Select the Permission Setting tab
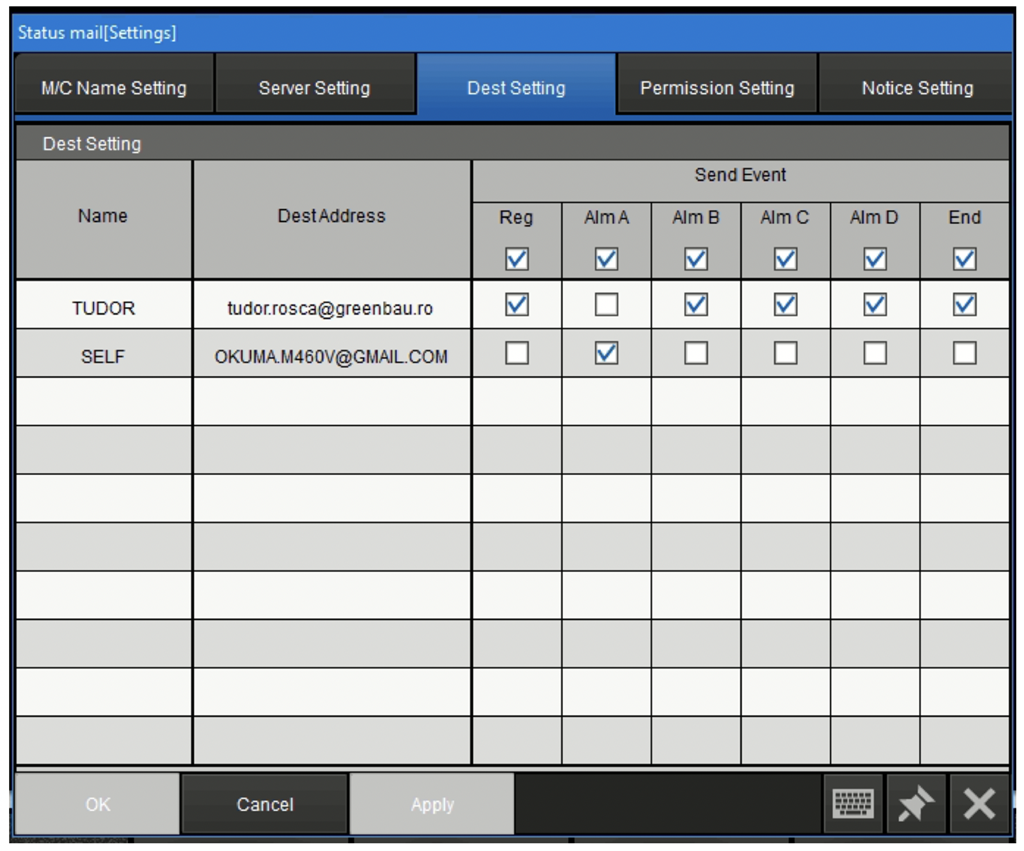This screenshot has height=851, width=1024. [717, 88]
